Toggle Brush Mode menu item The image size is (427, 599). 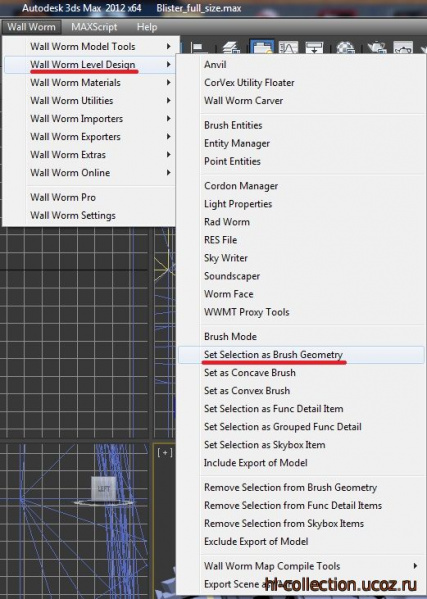coord(230,337)
